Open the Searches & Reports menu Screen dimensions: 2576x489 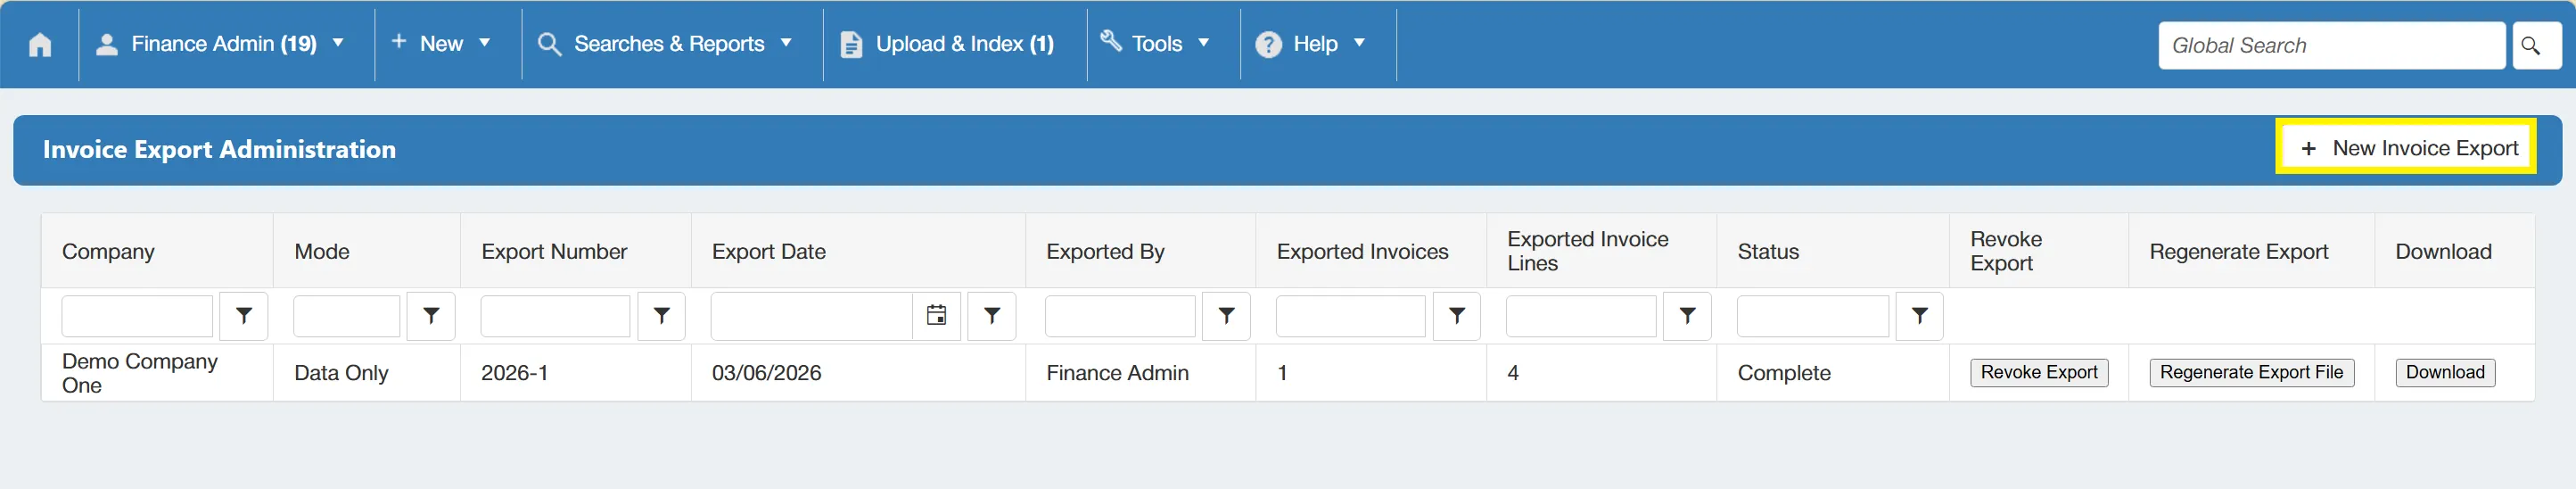coord(666,44)
